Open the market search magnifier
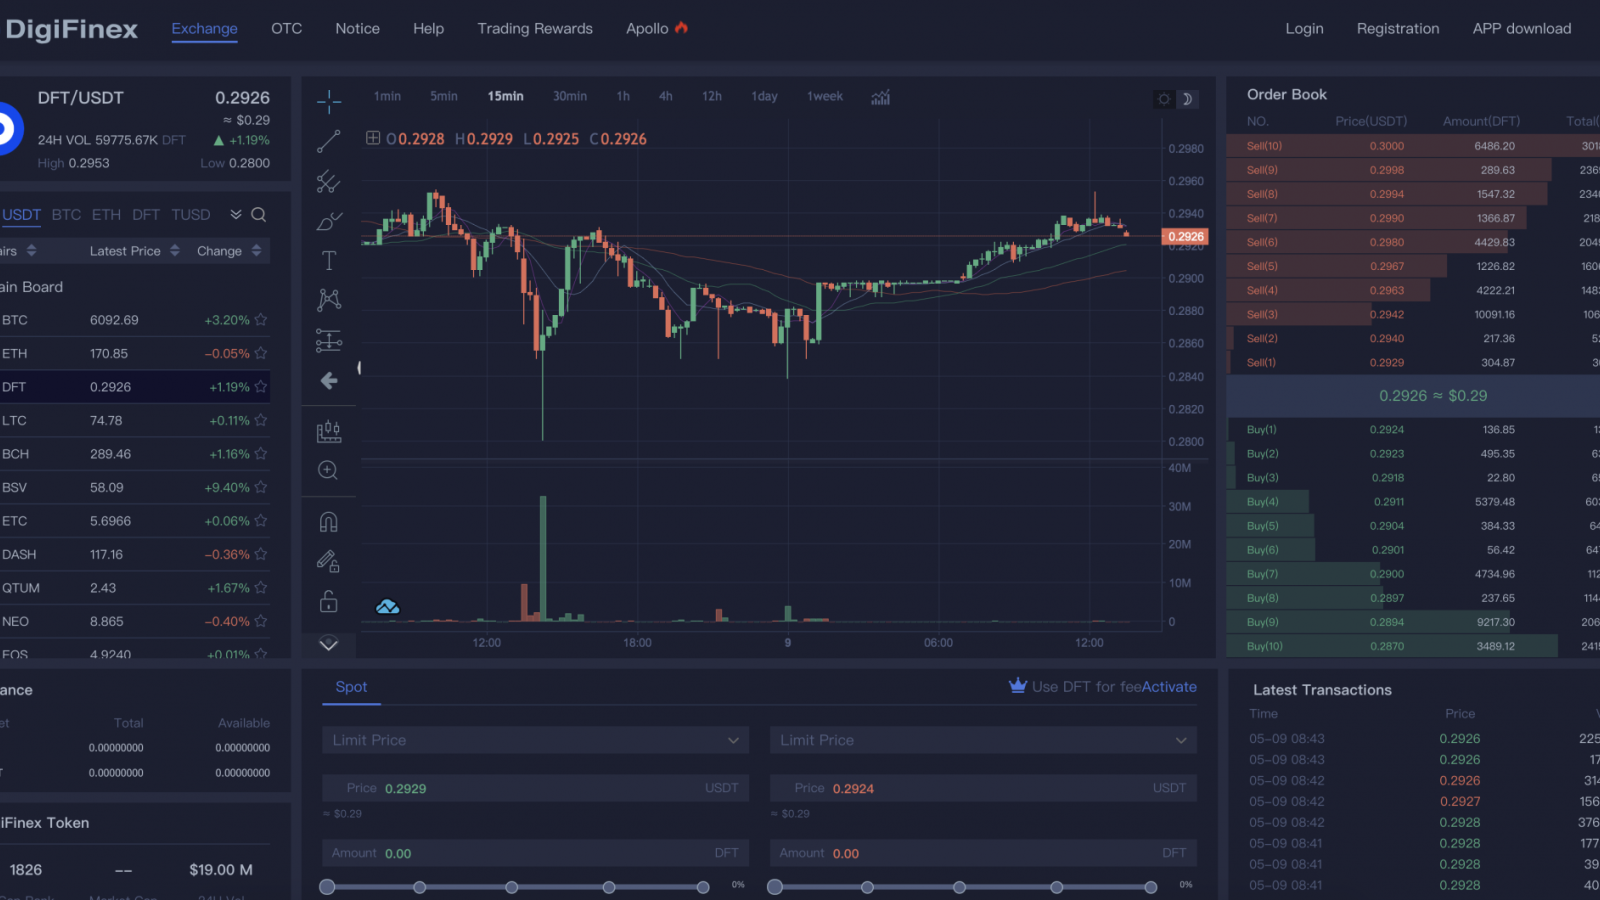1600x900 pixels. tap(258, 214)
